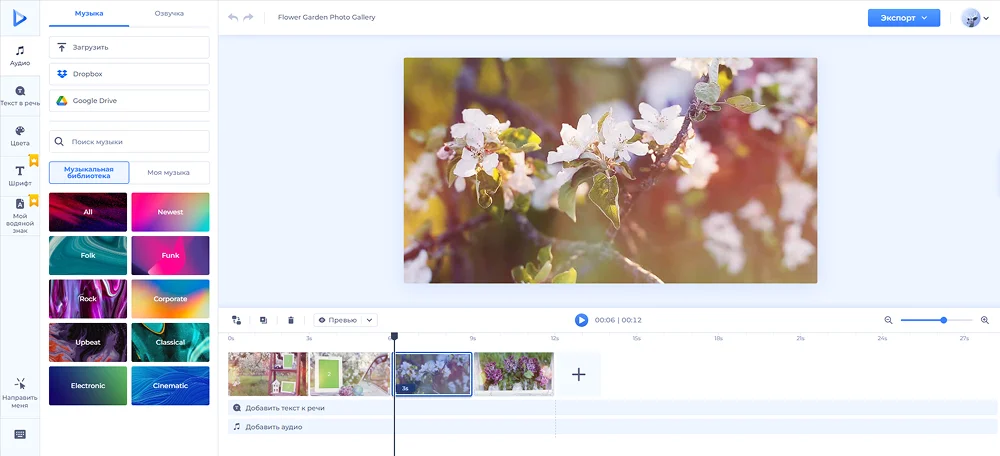Screen dimensions: 1000x456
Task: Click the Загрузить upload button
Action: point(129,47)
